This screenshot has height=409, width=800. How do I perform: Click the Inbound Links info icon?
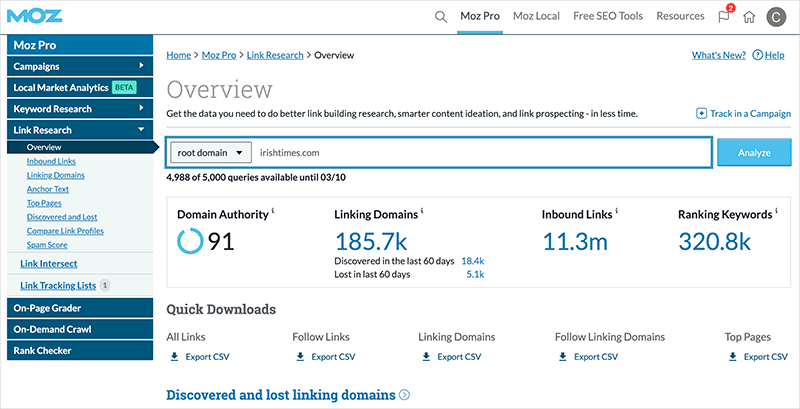[x=616, y=210]
